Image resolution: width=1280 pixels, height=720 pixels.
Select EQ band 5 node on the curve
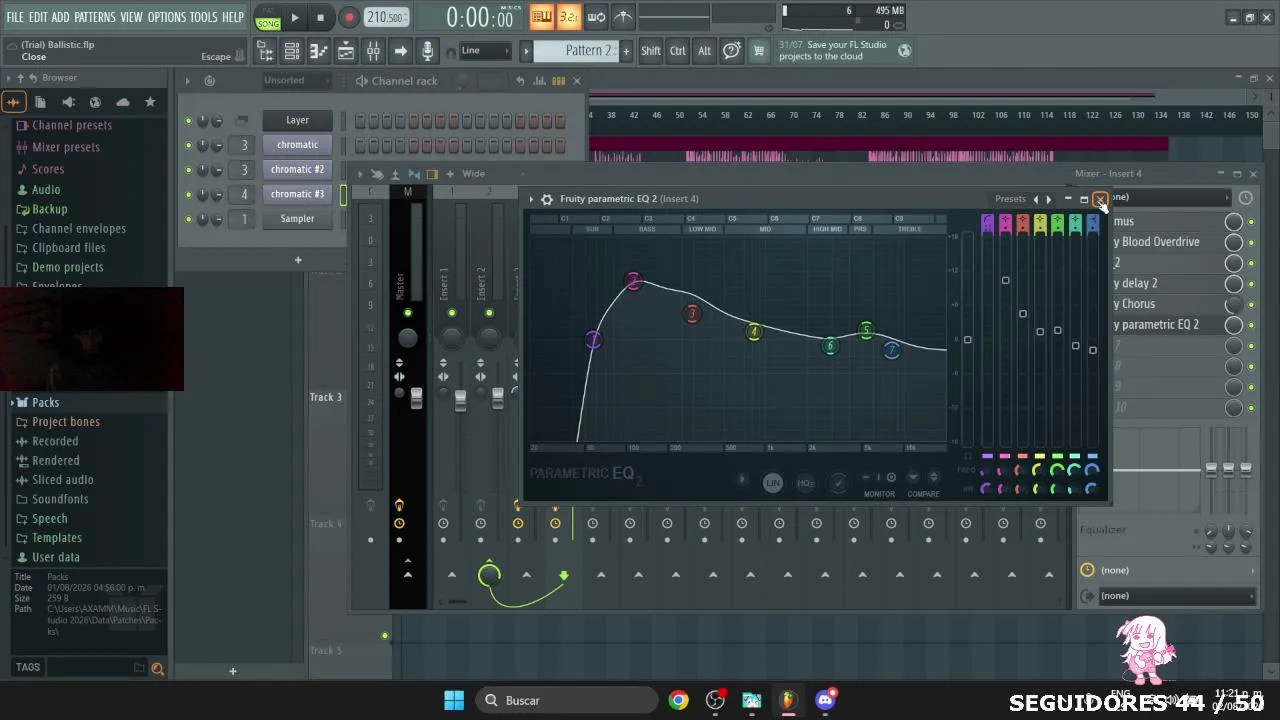(x=866, y=330)
